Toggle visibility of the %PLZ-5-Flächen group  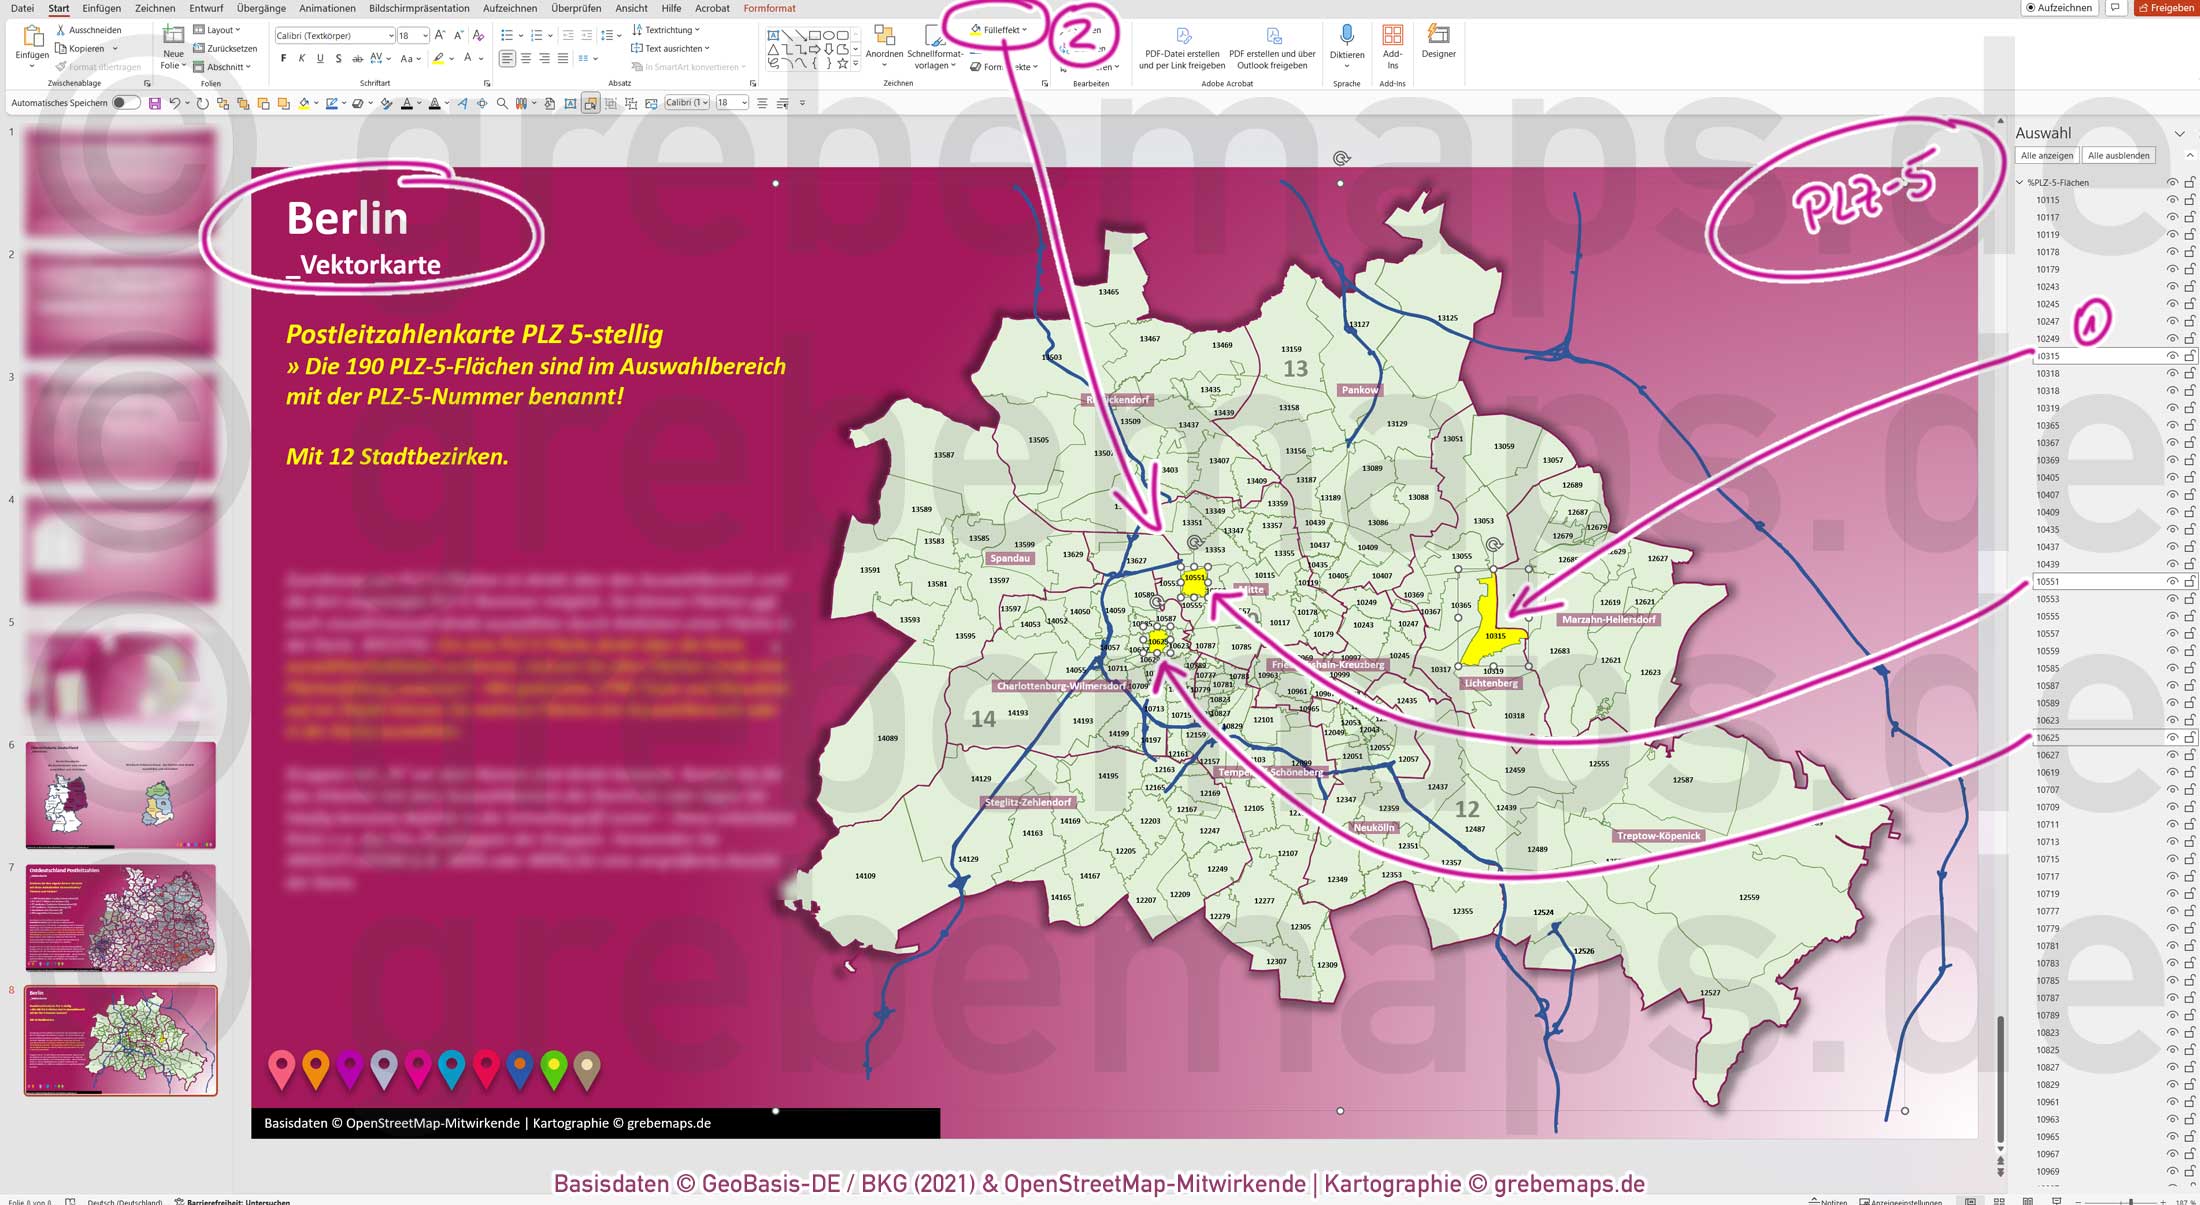[2172, 182]
